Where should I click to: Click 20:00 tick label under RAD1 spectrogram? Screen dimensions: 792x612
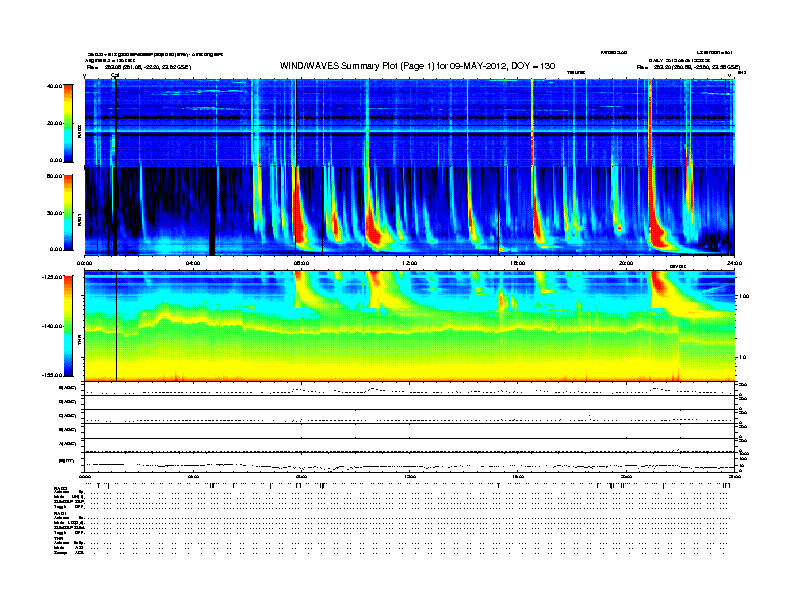626,263
